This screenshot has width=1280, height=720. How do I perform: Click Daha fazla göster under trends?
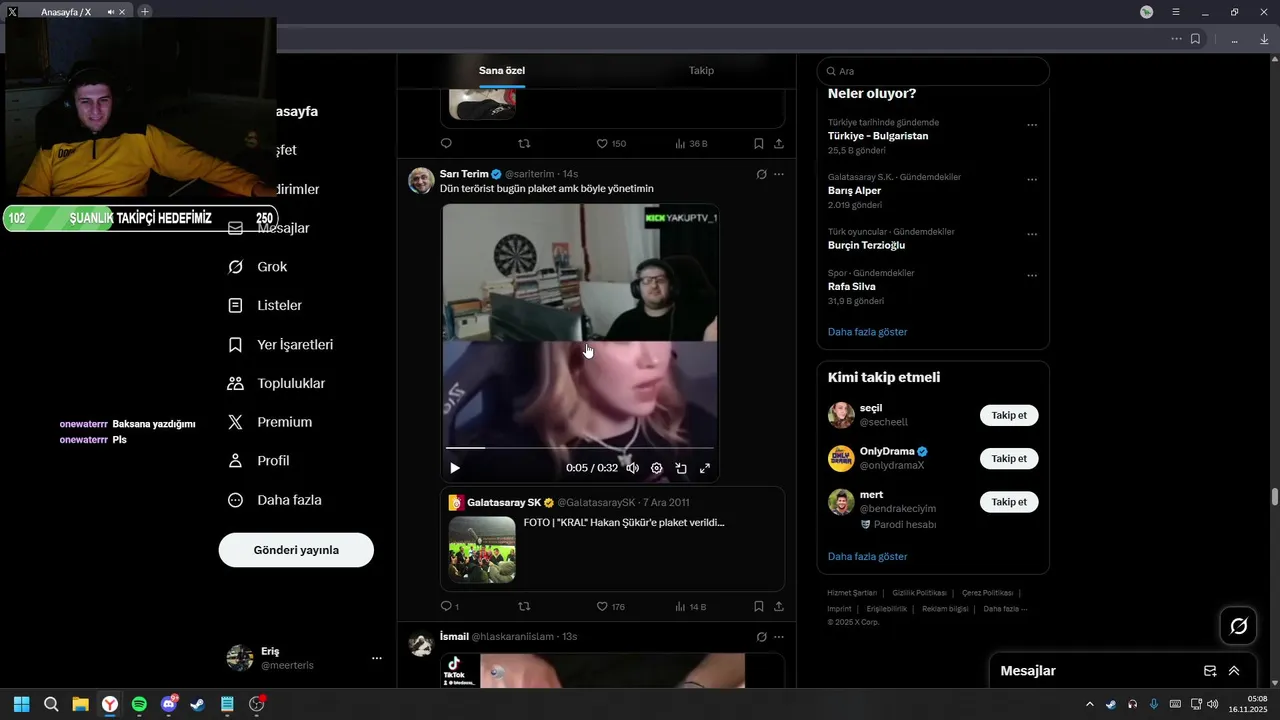pos(867,332)
